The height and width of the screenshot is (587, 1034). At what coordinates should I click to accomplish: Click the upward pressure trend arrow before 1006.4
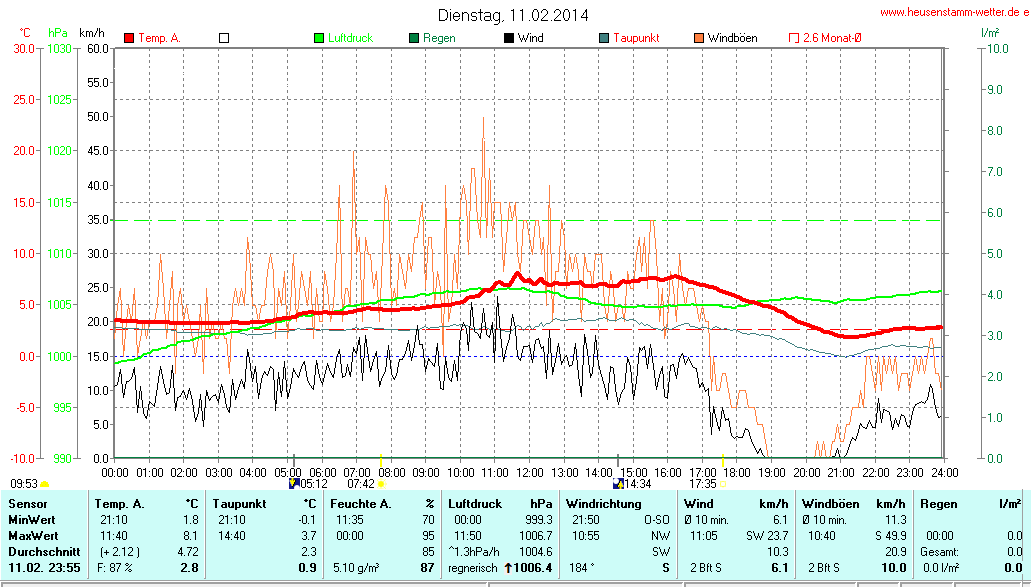pyautogui.click(x=508, y=568)
